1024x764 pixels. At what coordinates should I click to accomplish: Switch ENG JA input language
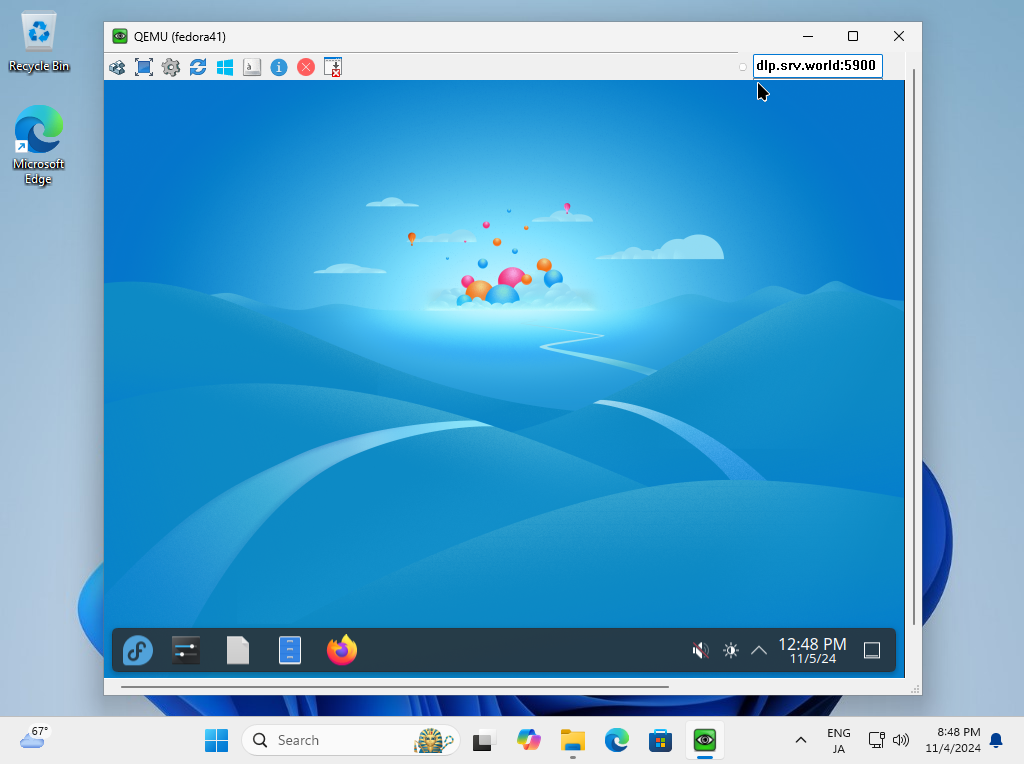tap(839, 740)
